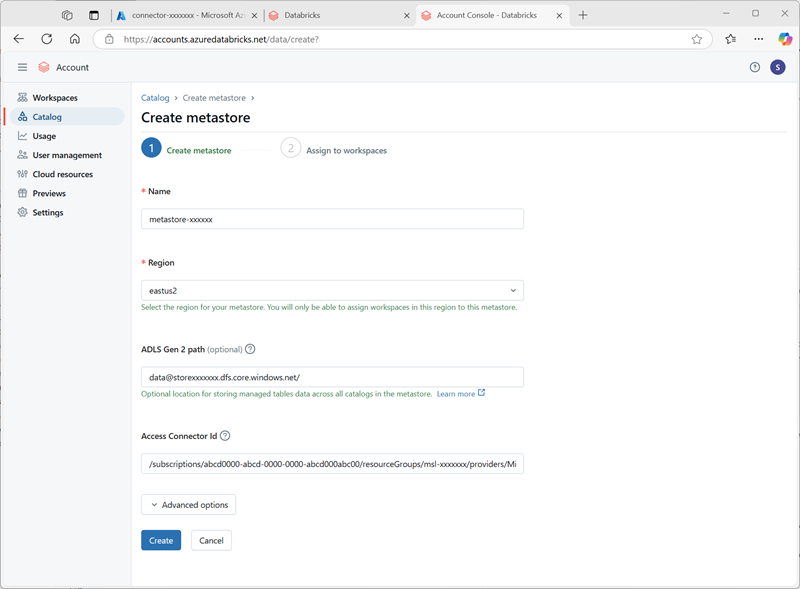Focus the Access Connector Id field
The width and height of the screenshot is (800, 589).
point(332,464)
